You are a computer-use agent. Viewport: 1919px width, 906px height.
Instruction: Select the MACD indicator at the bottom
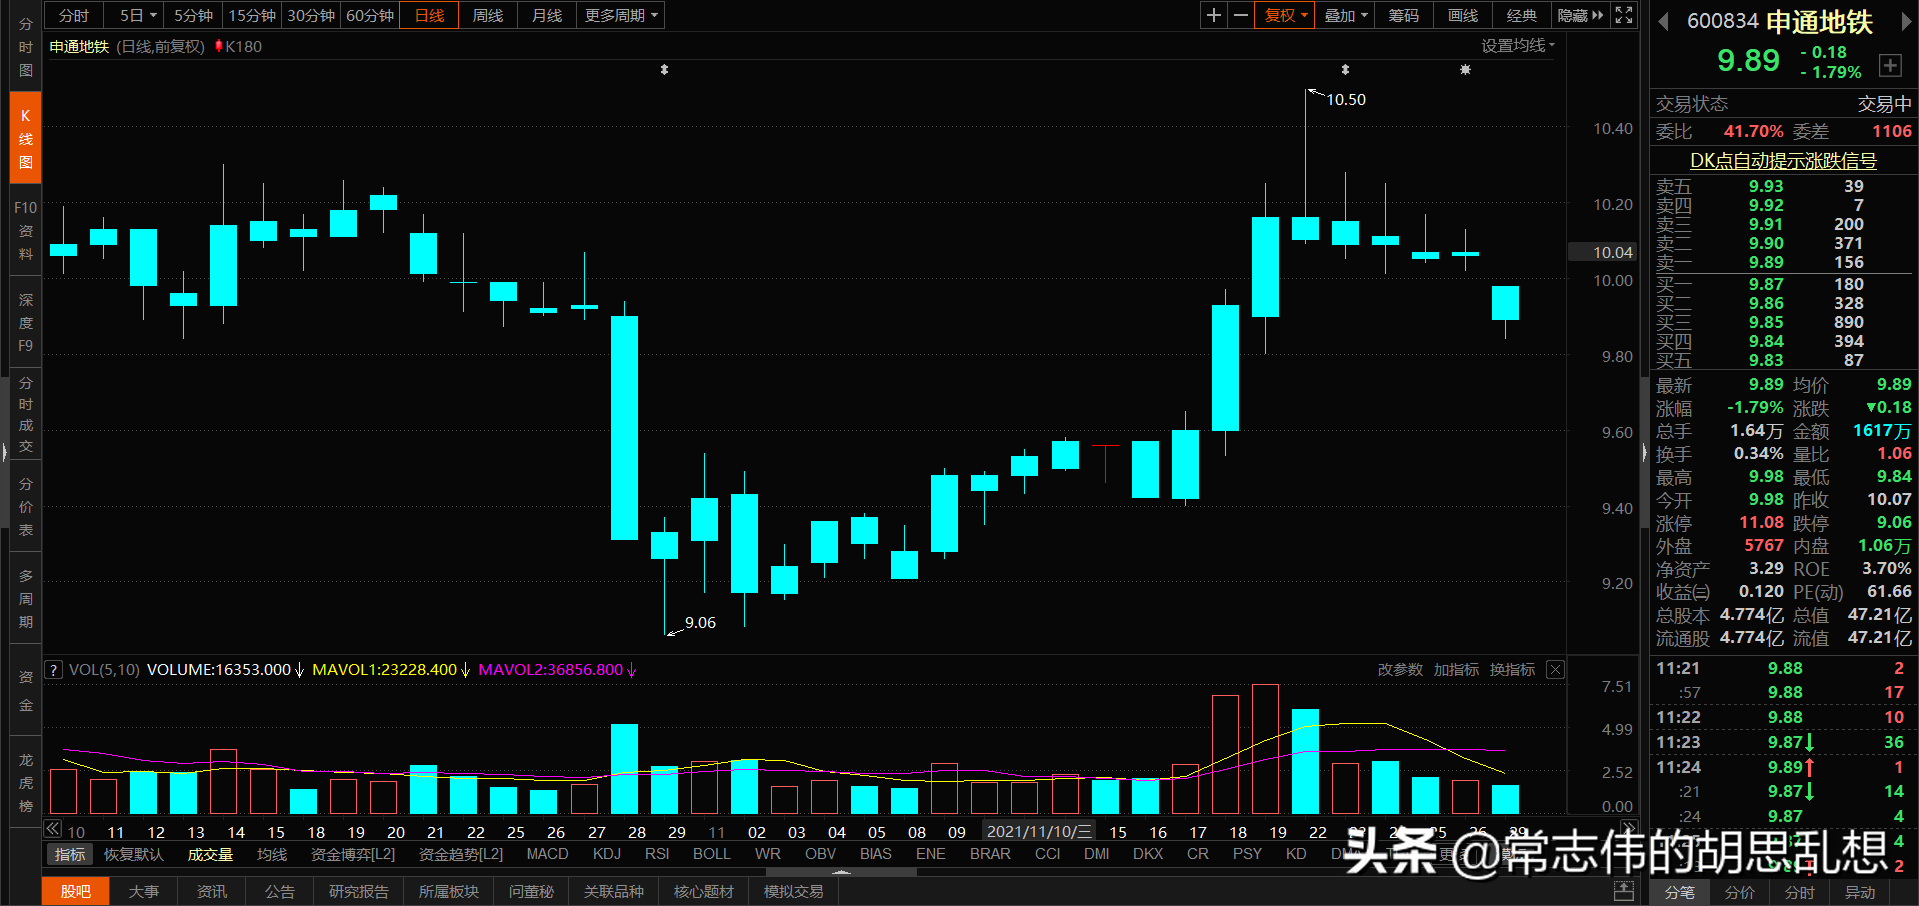547,853
